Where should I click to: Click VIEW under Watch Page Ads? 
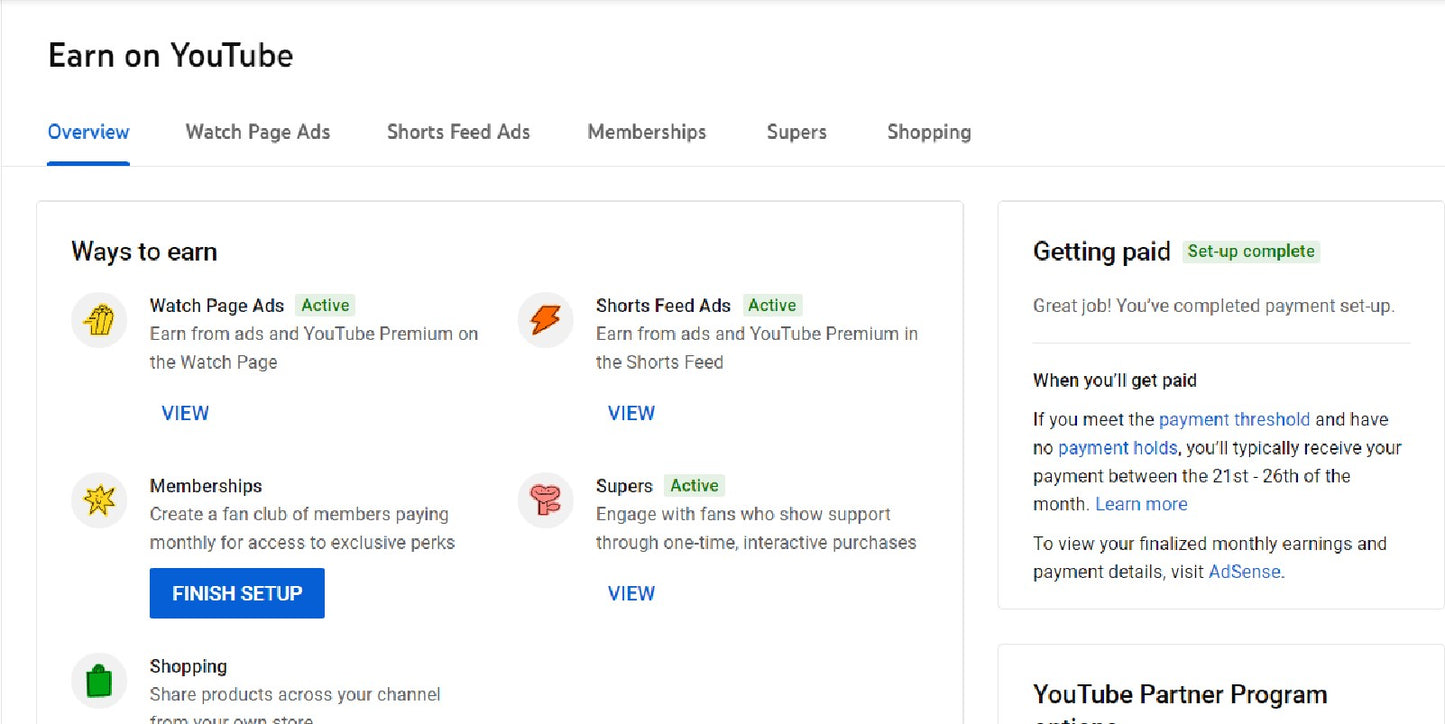(185, 413)
